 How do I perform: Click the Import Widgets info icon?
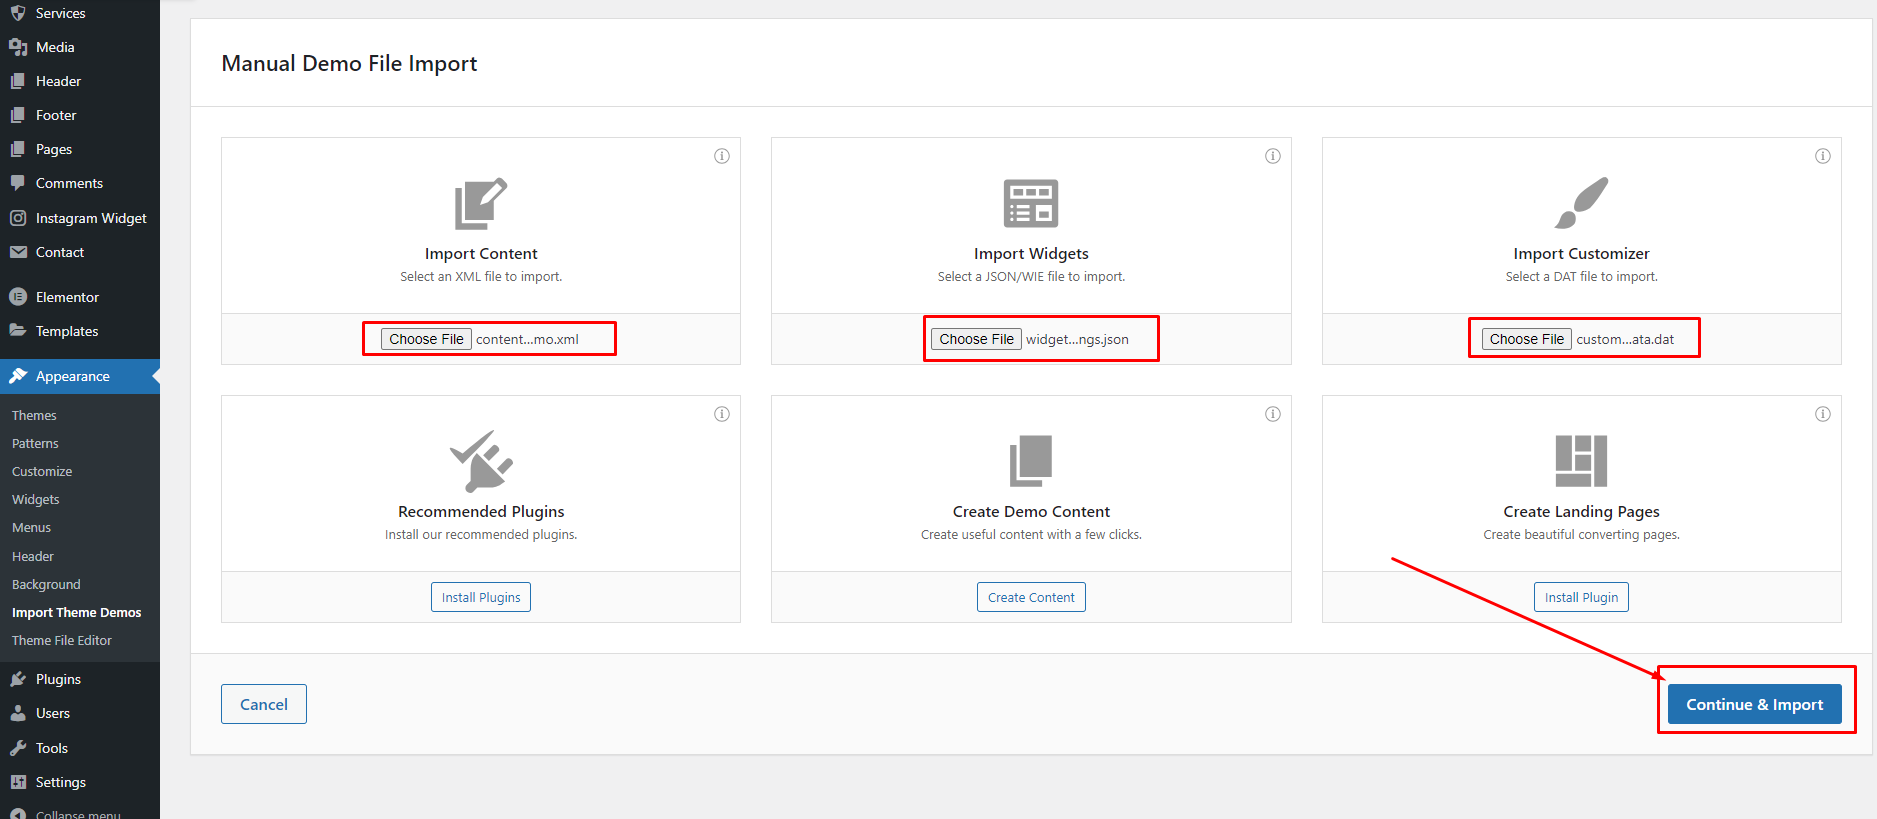point(1273,156)
